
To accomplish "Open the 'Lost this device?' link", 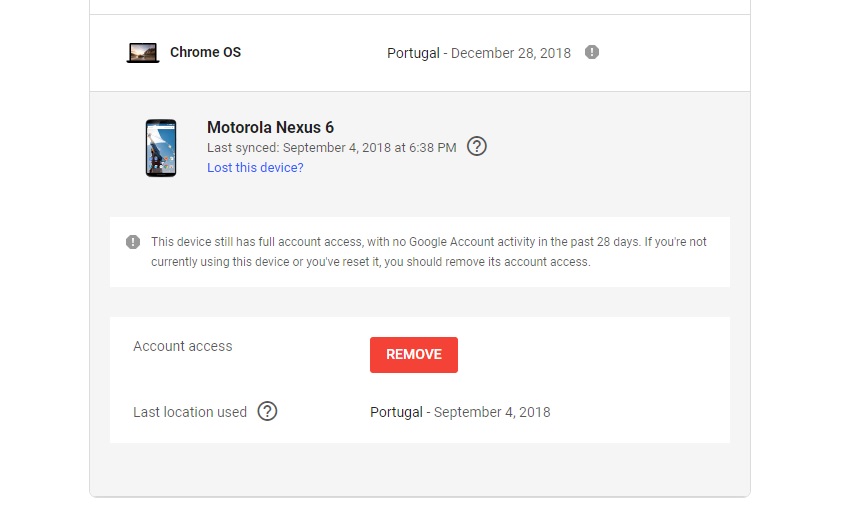I will point(255,168).
